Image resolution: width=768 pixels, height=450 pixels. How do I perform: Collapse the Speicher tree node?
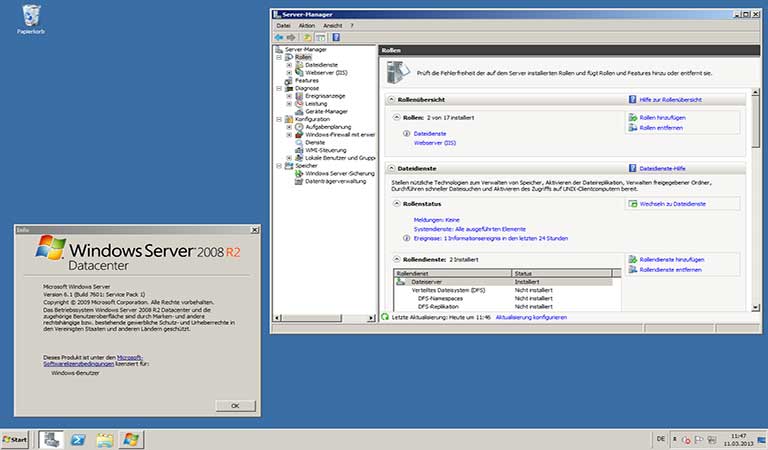click(x=279, y=166)
